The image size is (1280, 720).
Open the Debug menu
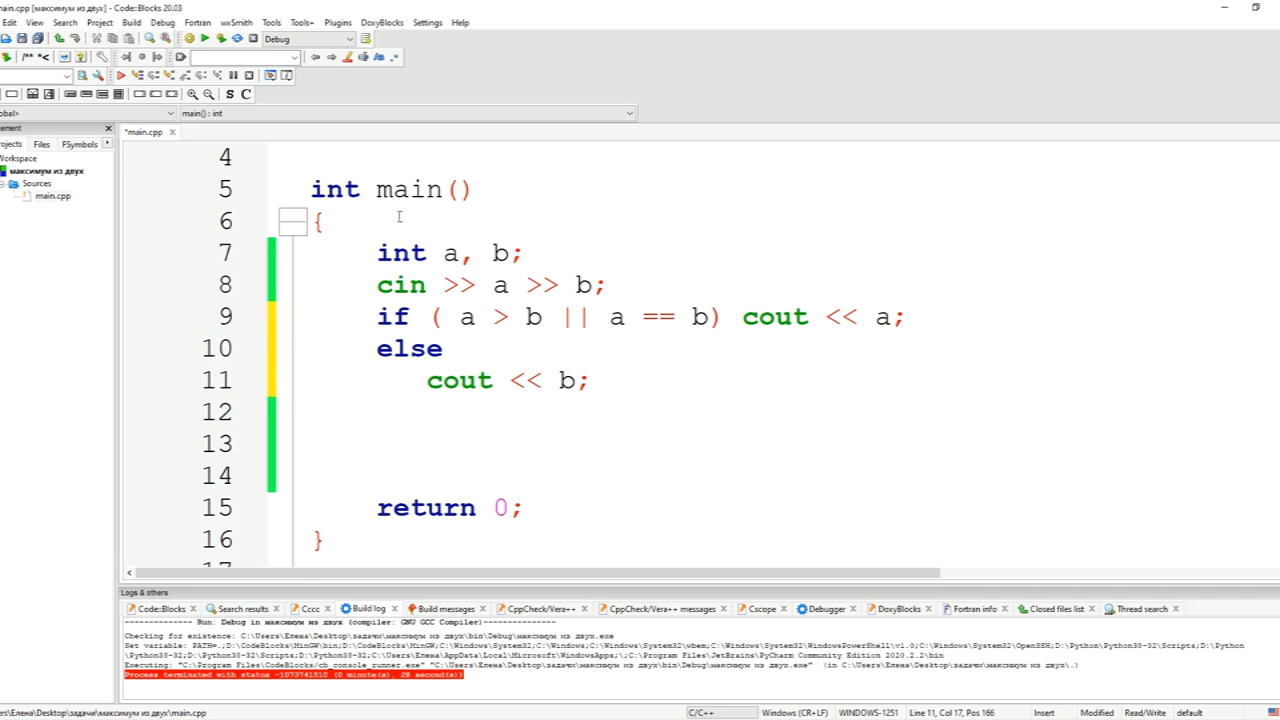(x=162, y=22)
